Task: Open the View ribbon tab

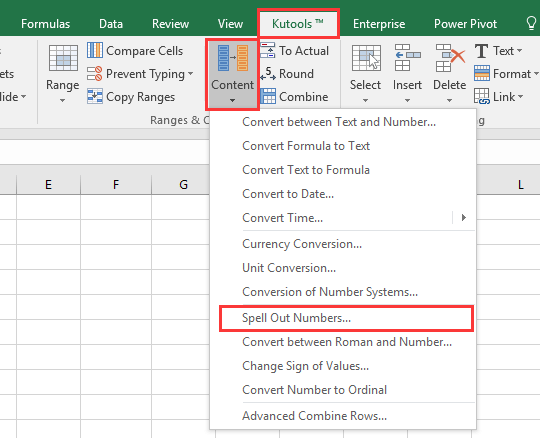Action: 230,24
